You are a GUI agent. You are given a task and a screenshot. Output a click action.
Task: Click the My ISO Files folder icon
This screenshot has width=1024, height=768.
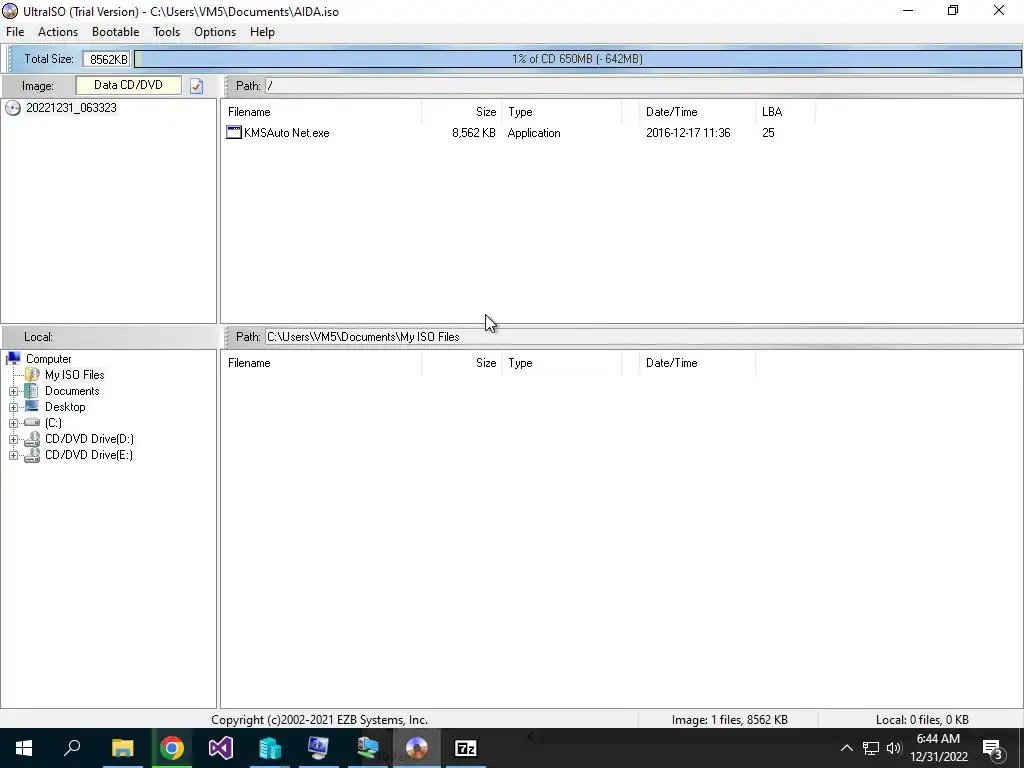32,375
